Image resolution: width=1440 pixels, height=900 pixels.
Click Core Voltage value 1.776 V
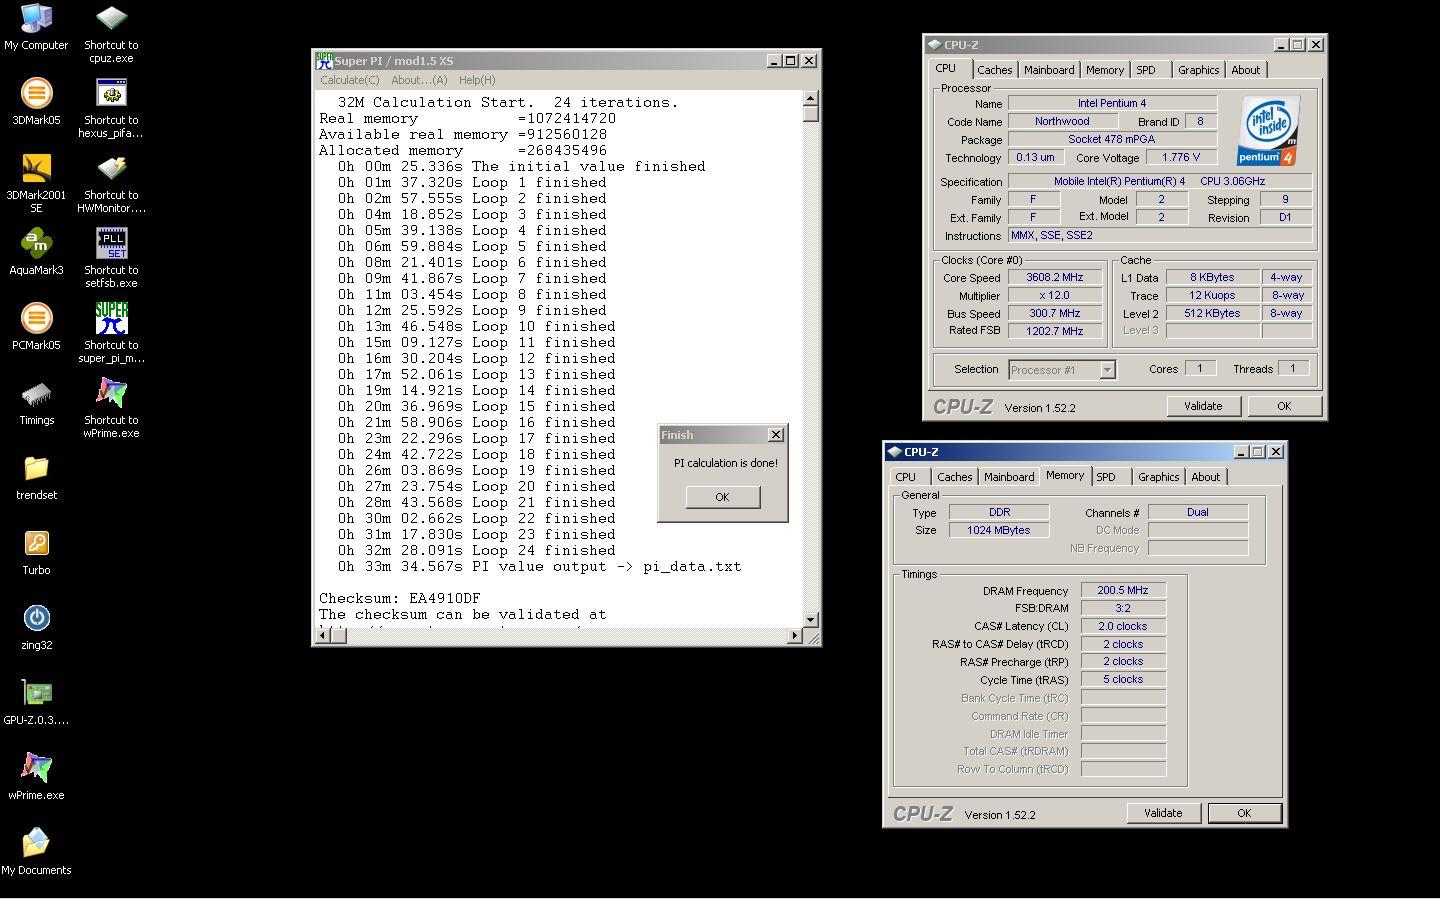(x=1181, y=157)
